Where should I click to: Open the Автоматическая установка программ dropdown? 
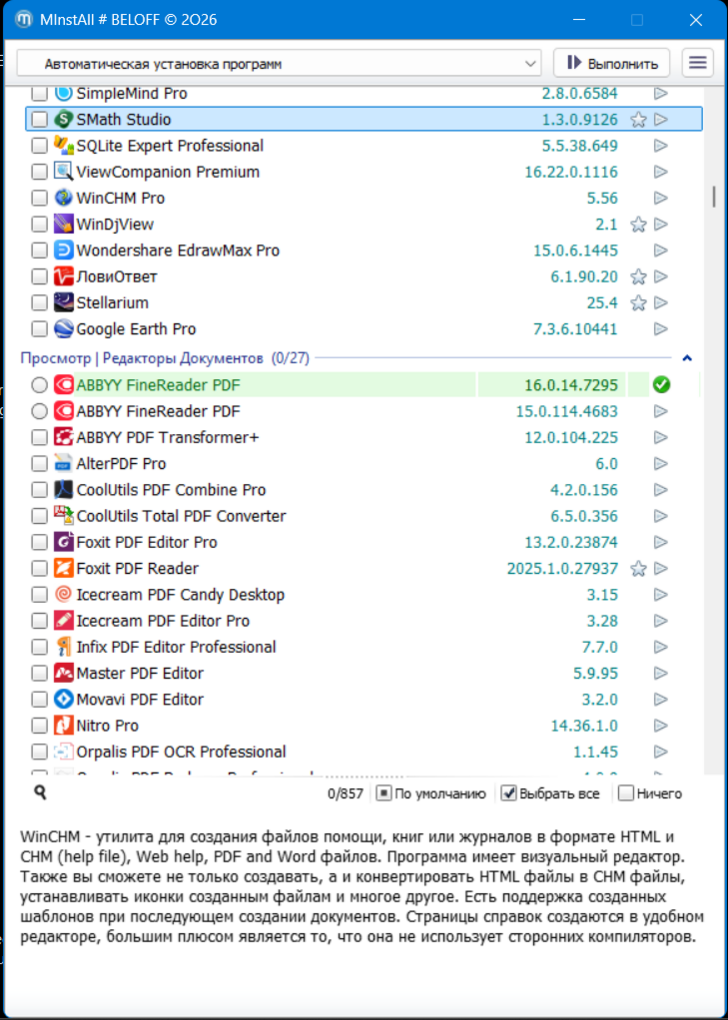[x=279, y=64]
